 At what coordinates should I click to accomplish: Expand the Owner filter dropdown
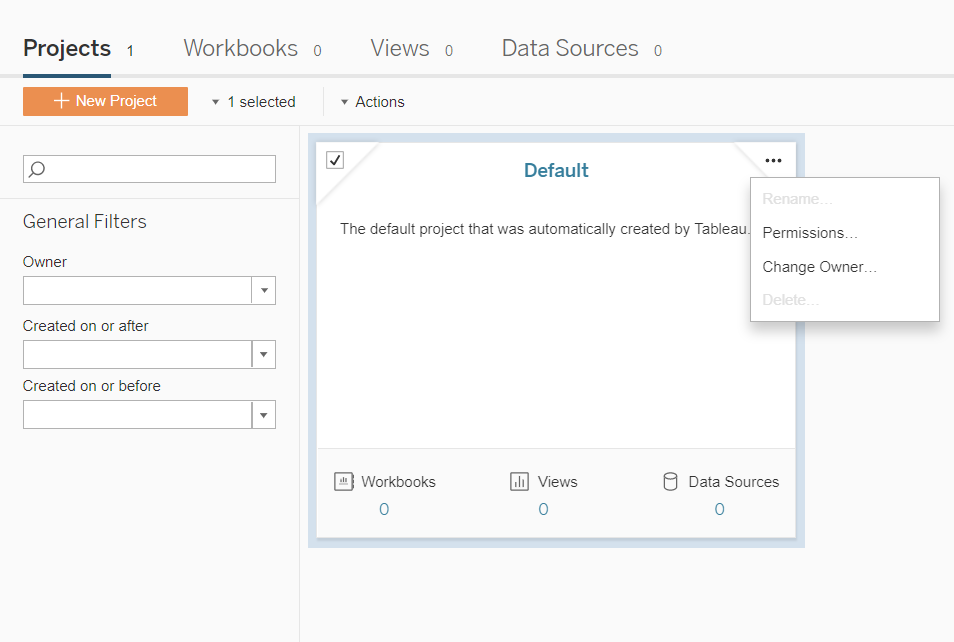264,291
